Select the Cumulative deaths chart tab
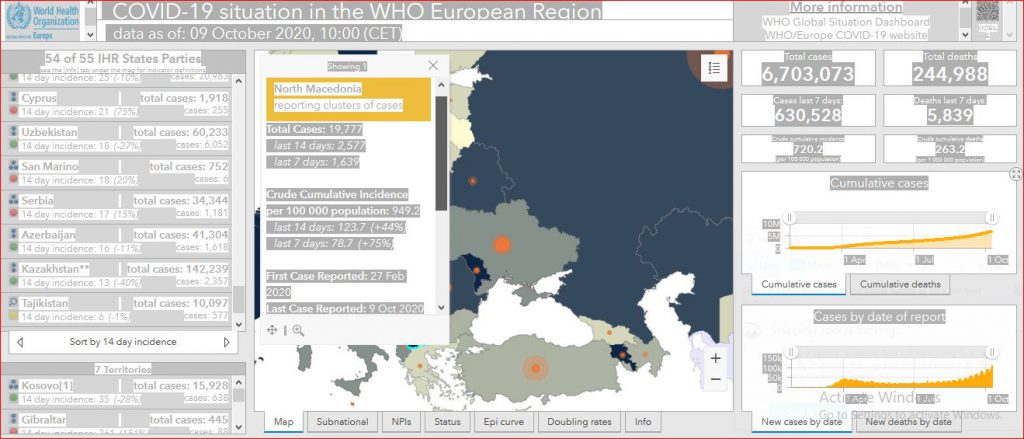The image size is (1024, 439). 900,284
